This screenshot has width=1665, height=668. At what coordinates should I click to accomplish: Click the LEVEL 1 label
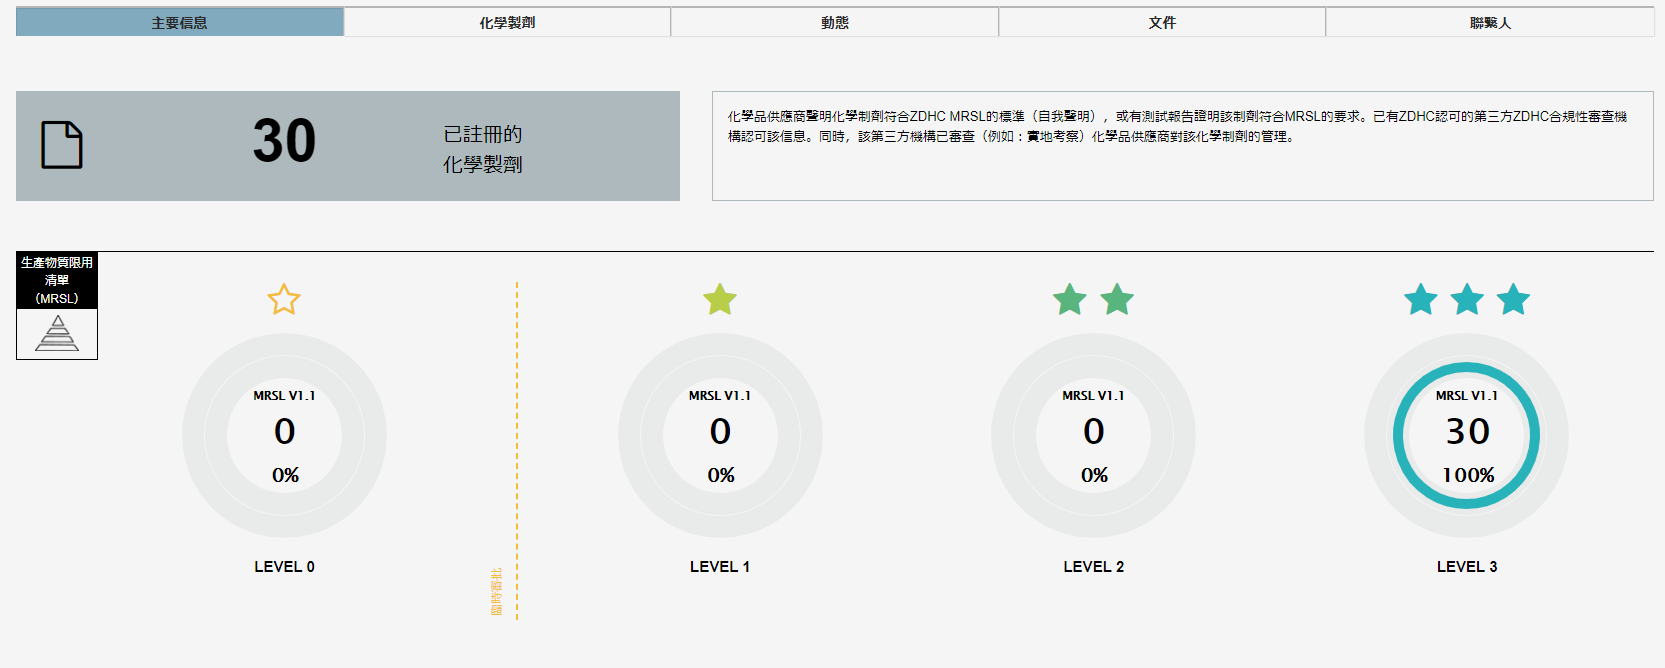point(720,567)
